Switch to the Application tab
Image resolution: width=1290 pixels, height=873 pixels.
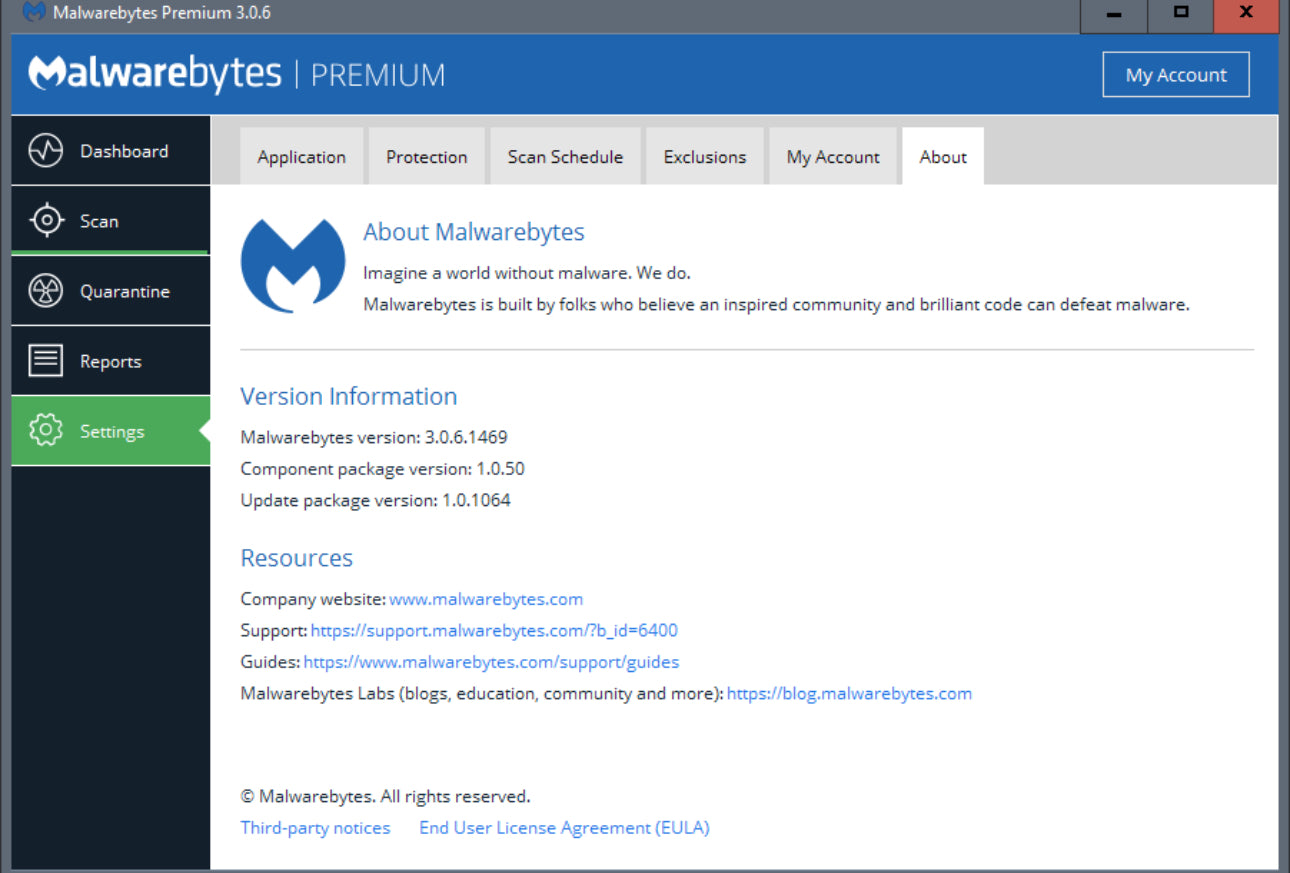[x=301, y=156]
